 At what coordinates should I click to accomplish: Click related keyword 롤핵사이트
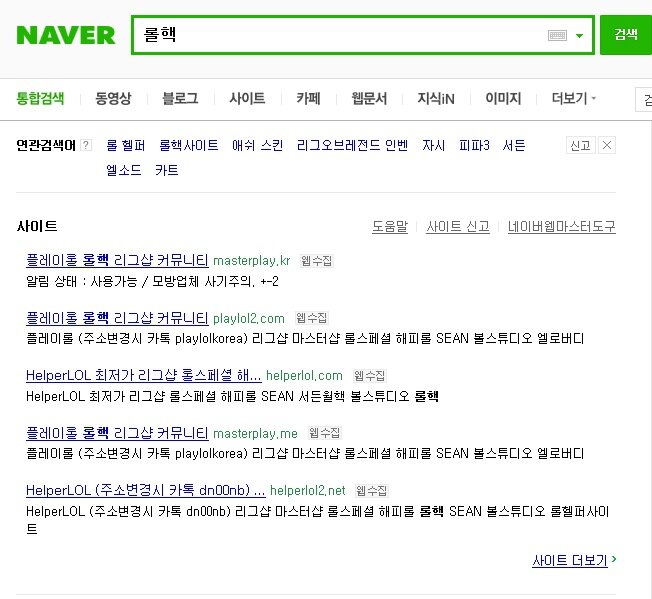coord(189,145)
